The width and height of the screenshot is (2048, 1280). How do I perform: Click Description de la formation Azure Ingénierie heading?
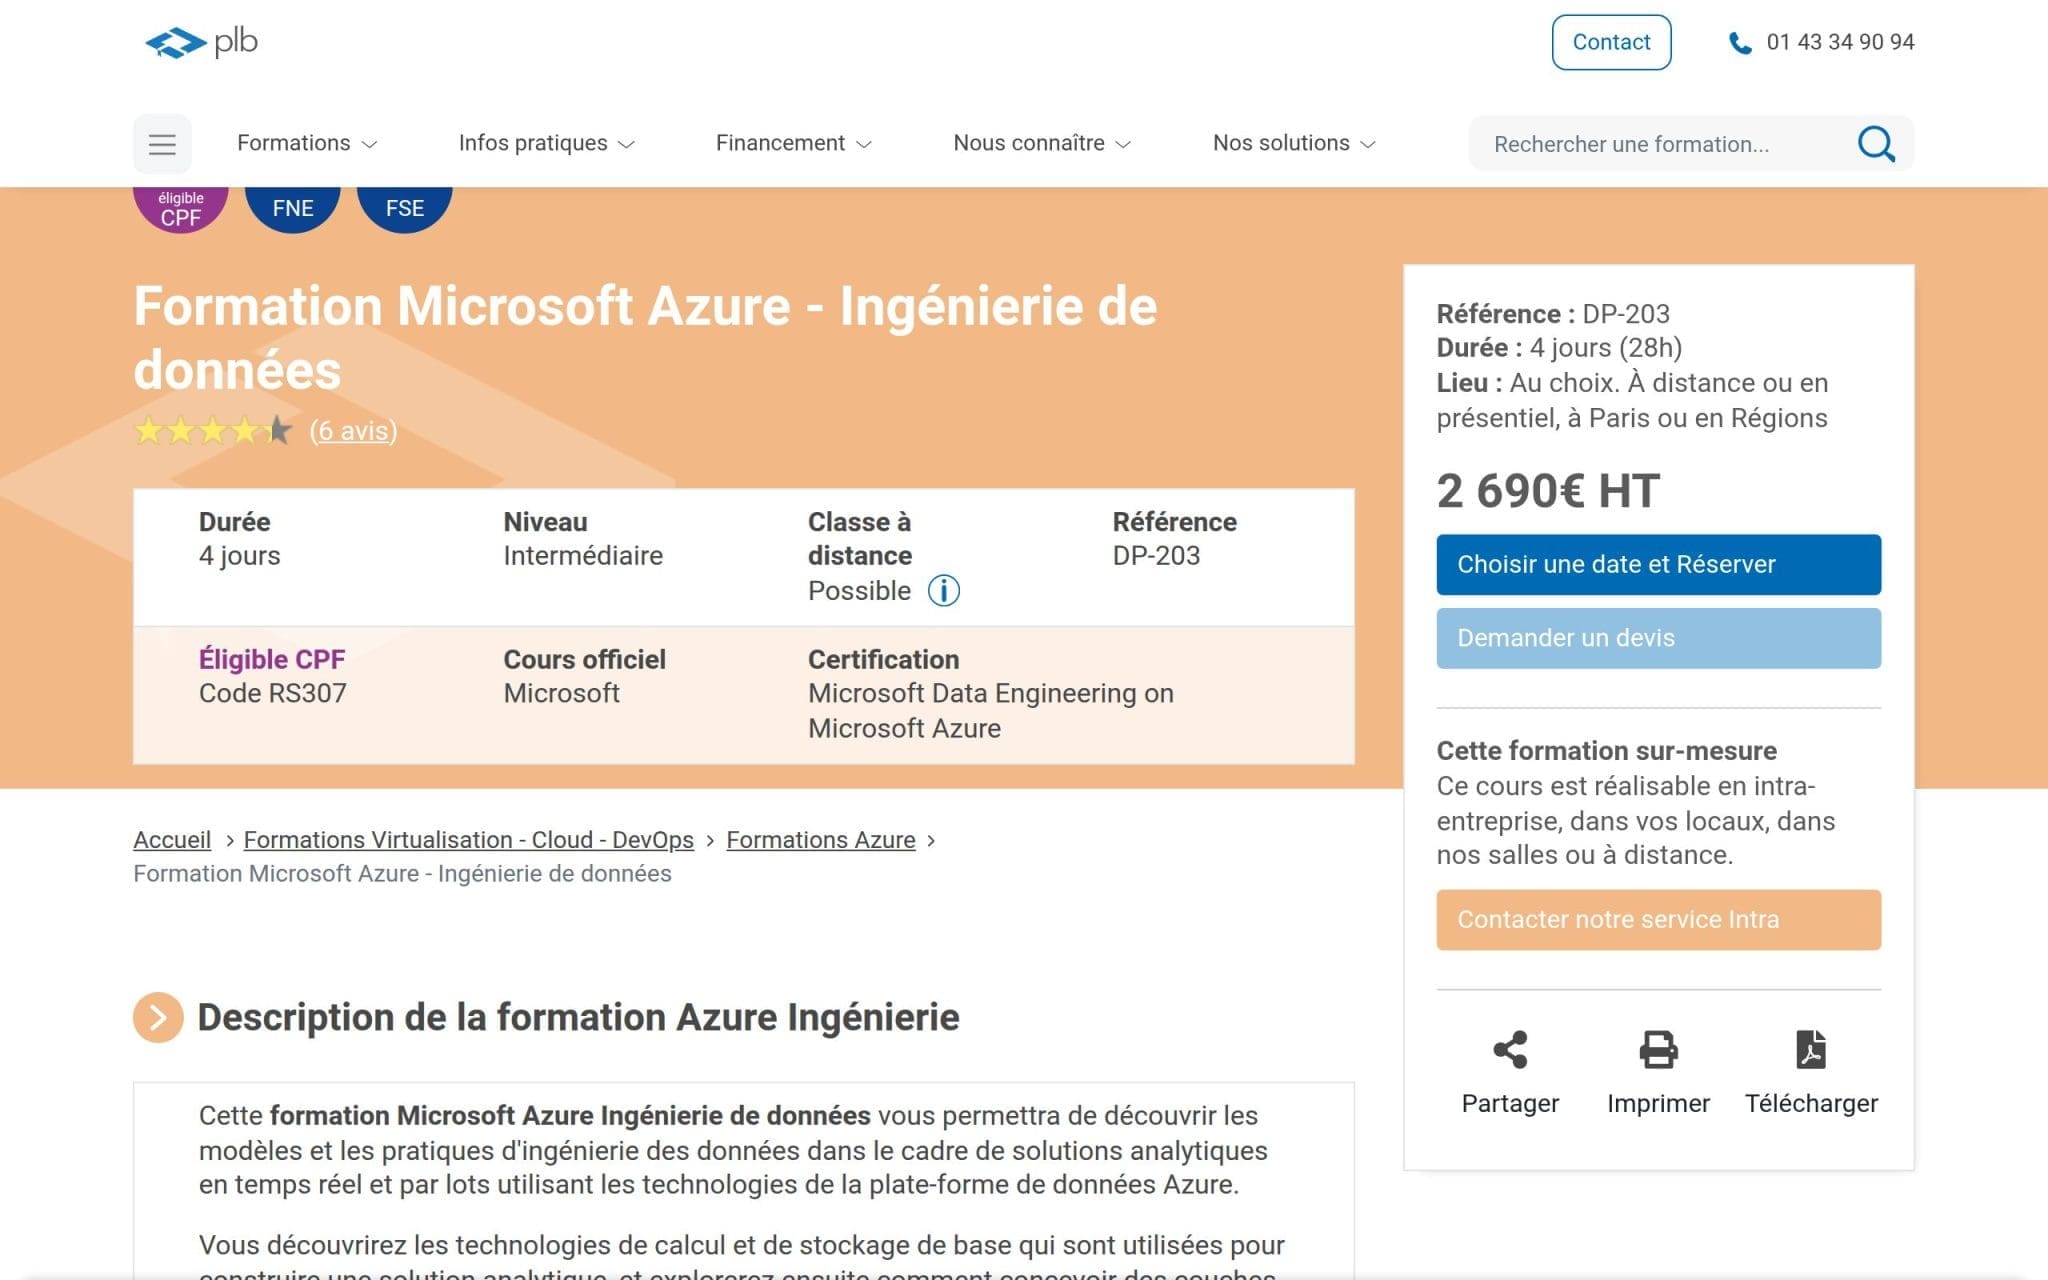[x=578, y=1018]
